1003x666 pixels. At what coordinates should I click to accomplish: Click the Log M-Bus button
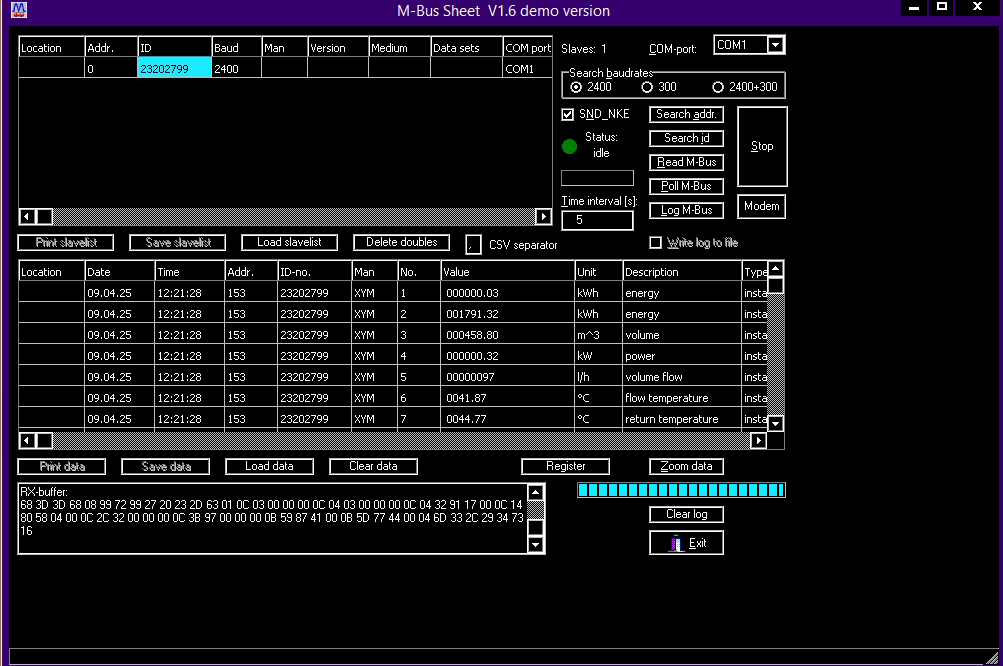point(686,210)
